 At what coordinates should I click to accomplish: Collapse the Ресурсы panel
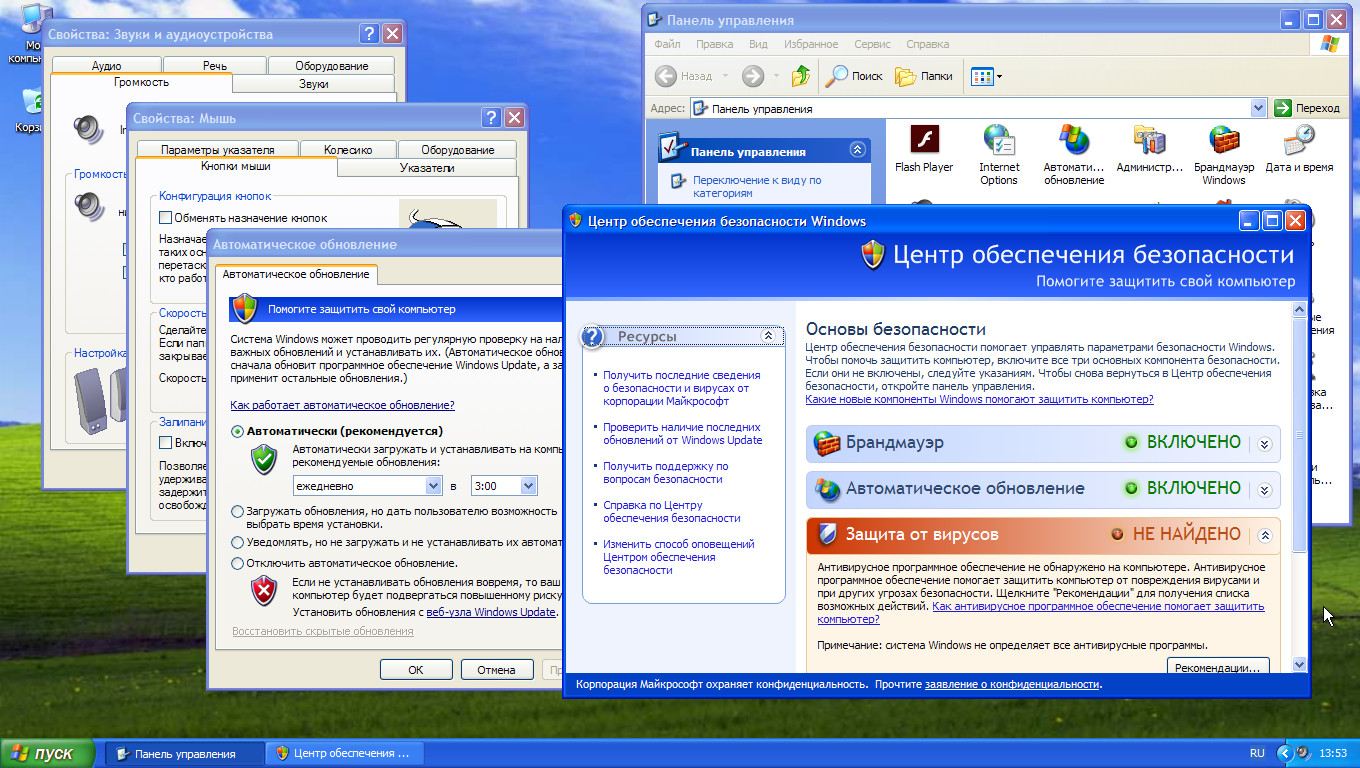pos(768,337)
